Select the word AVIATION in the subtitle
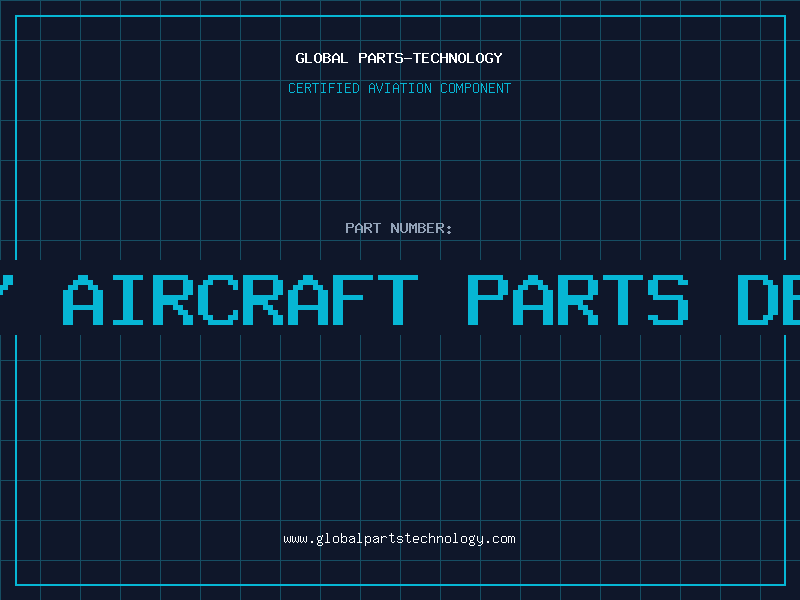 (x=399, y=88)
